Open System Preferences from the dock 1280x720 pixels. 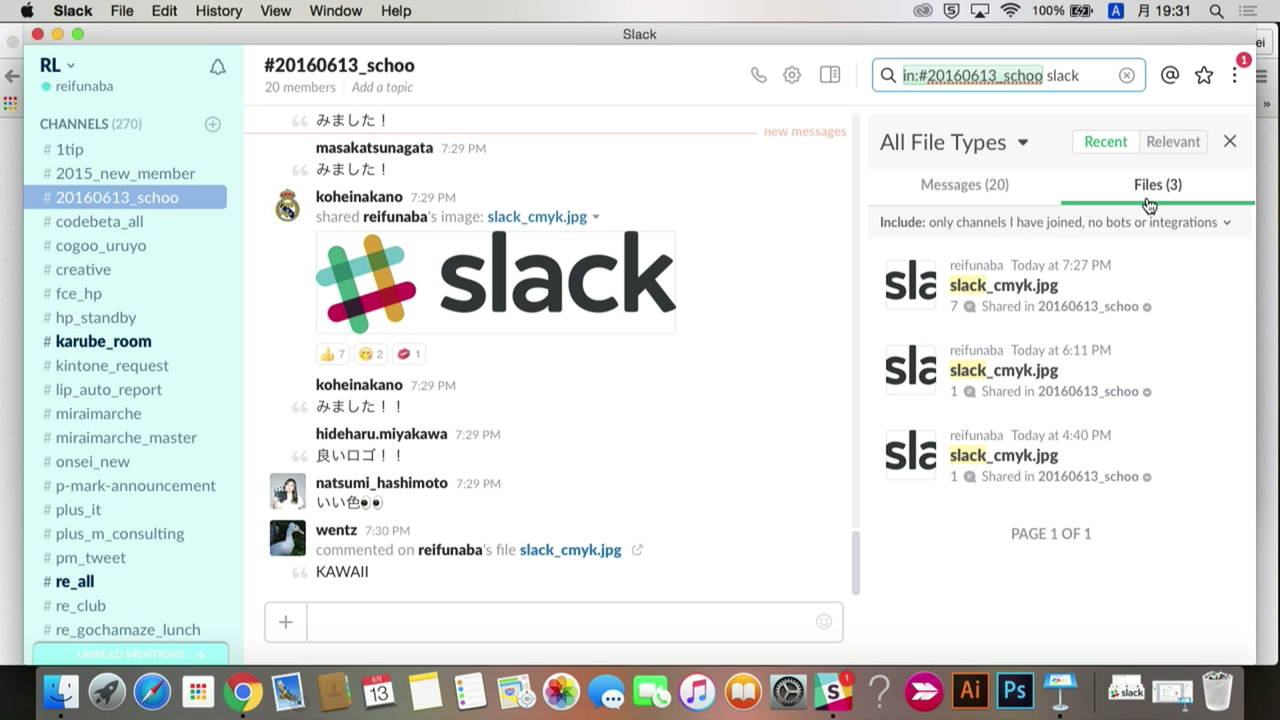[788, 691]
